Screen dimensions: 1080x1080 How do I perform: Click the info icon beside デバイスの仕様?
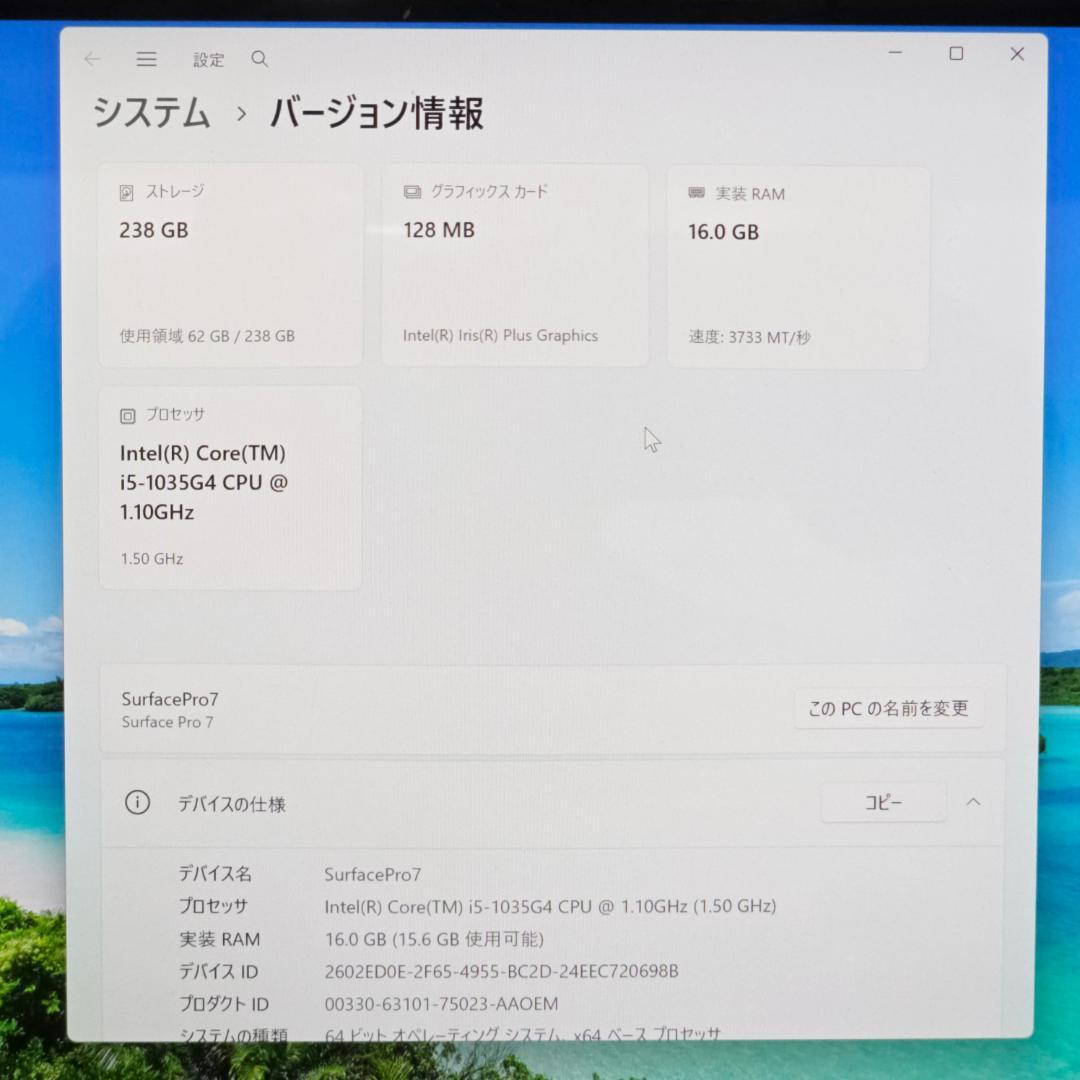pos(137,802)
